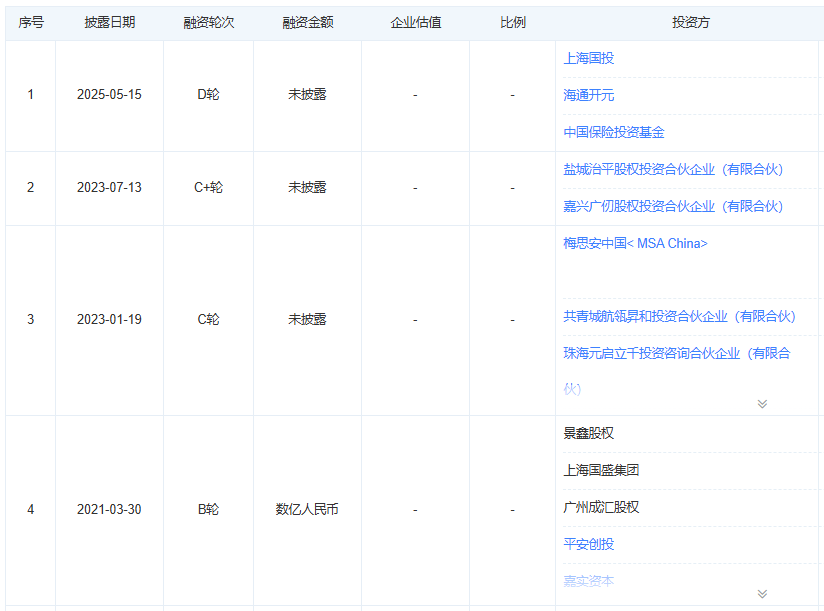Click the 企业估值 dash in the B轮 row
The width and height of the screenshot is (824, 611).
pyautogui.click(x=415, y=510)
